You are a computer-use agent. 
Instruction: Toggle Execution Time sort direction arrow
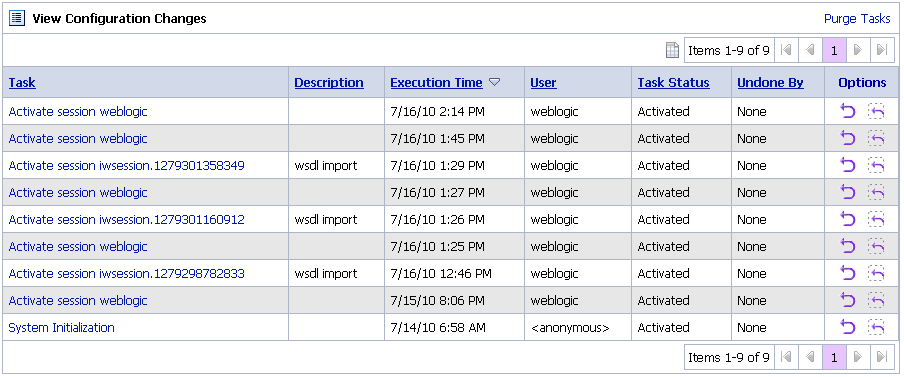point(494,82)
